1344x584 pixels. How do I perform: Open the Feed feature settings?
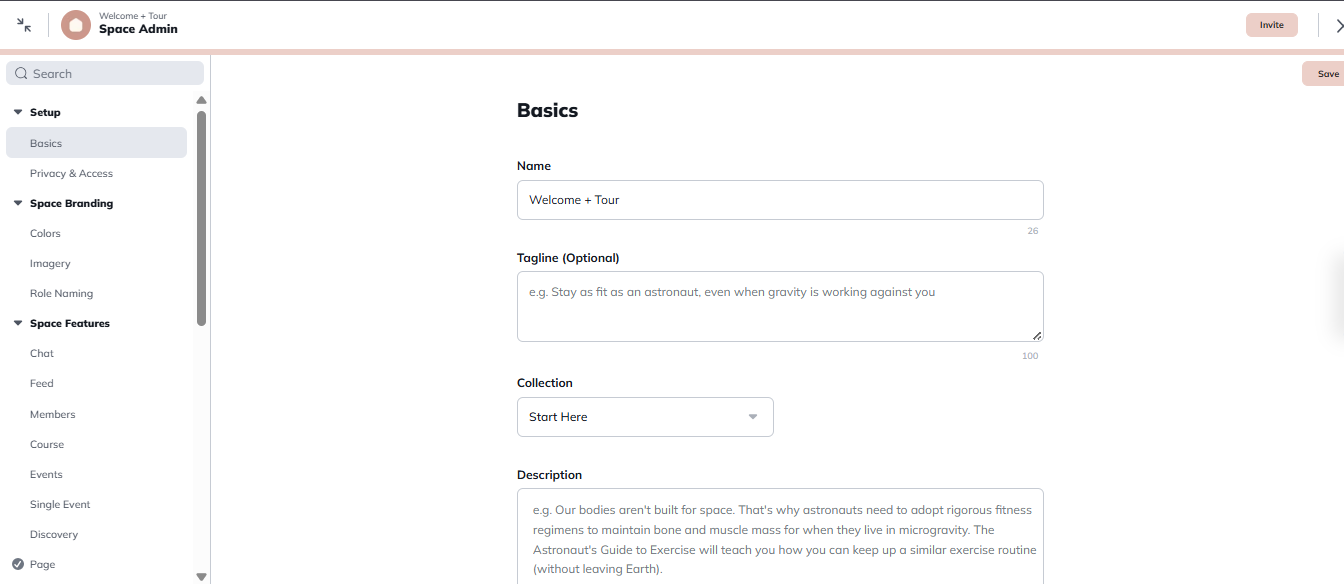tap(41, 383)
